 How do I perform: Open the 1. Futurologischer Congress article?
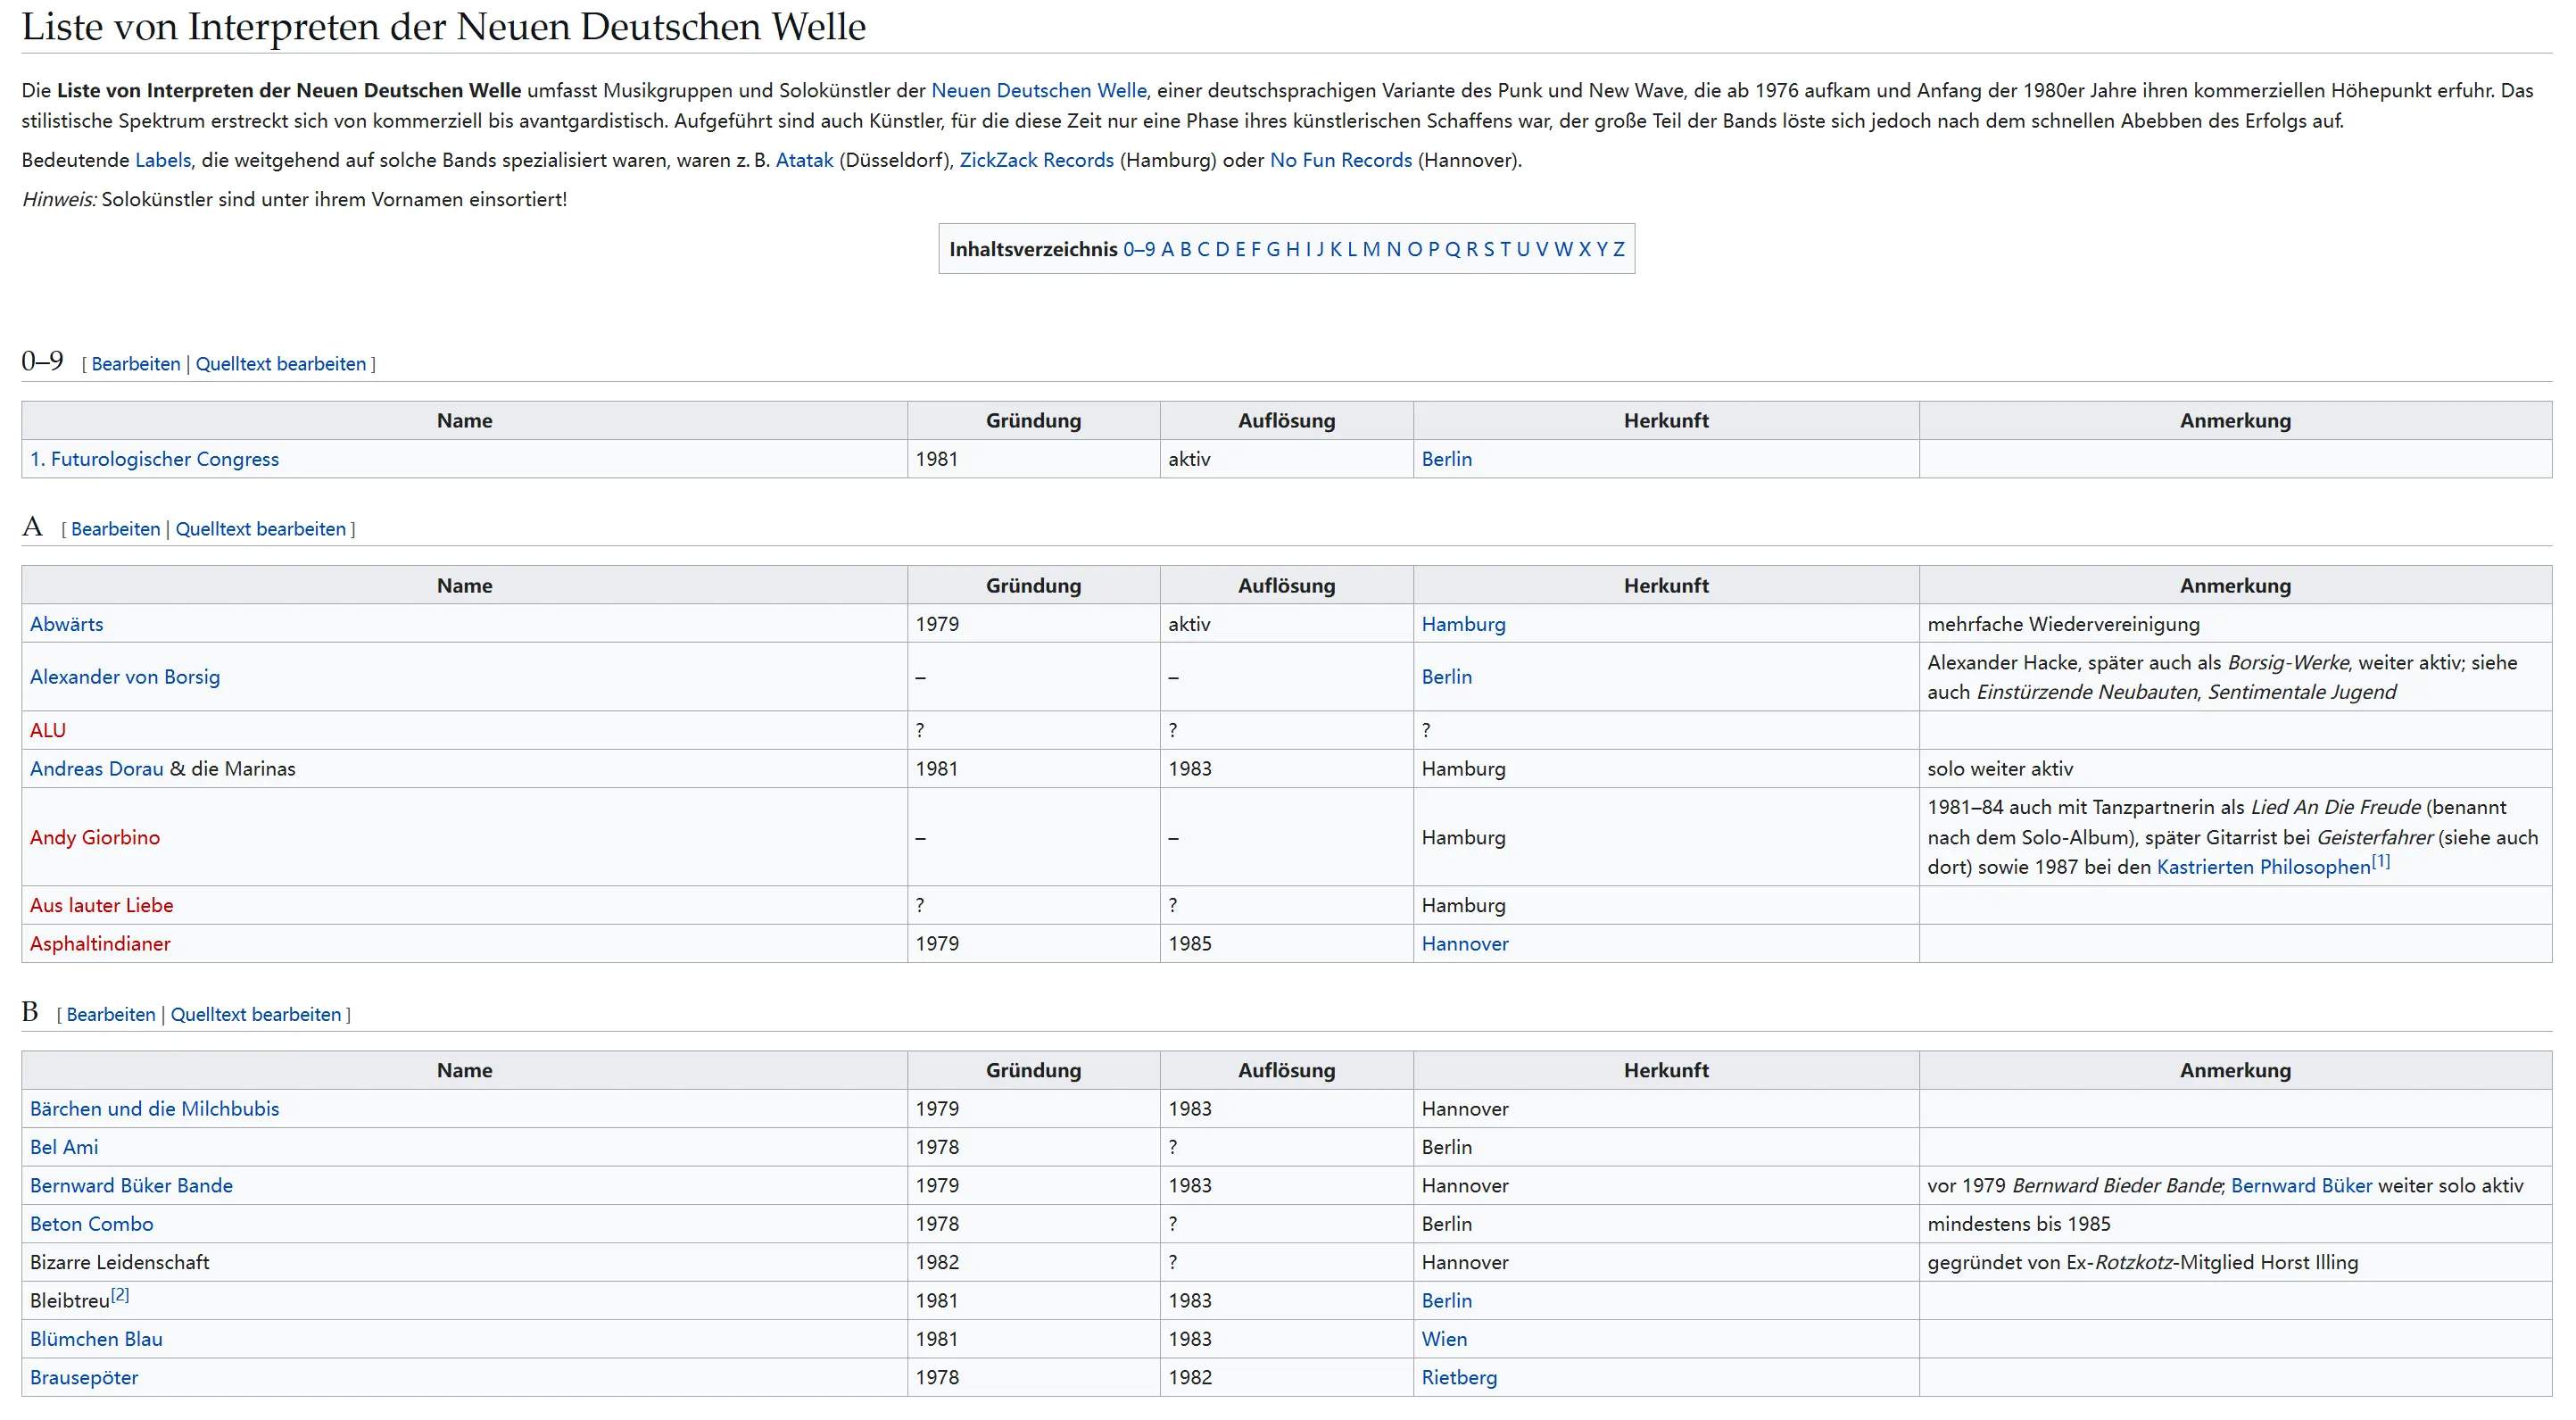(154, 459)
